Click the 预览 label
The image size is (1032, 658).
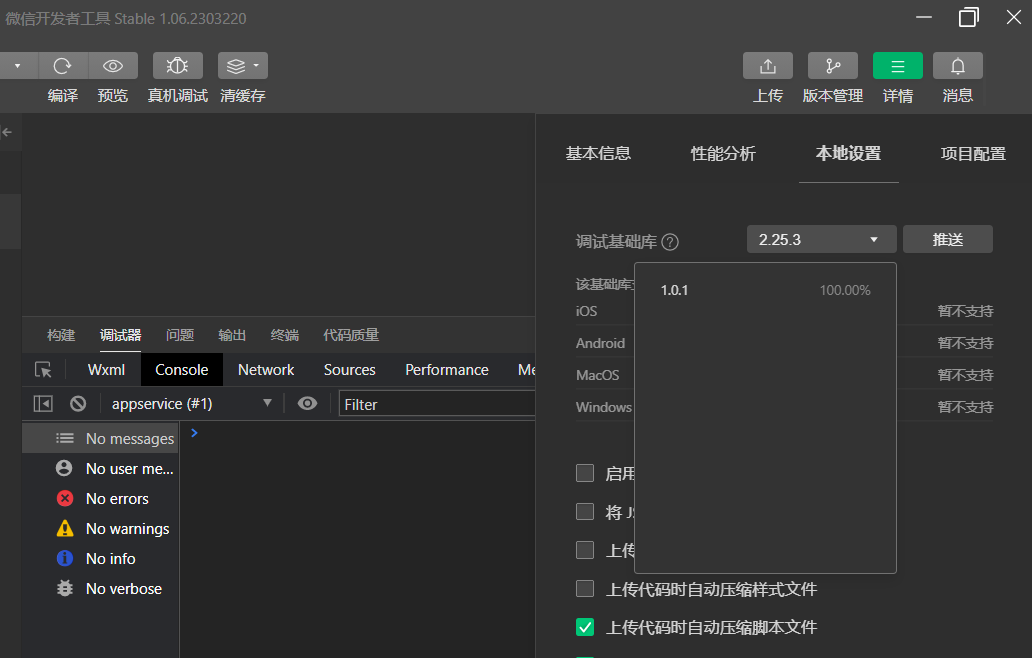coord(113,96)
